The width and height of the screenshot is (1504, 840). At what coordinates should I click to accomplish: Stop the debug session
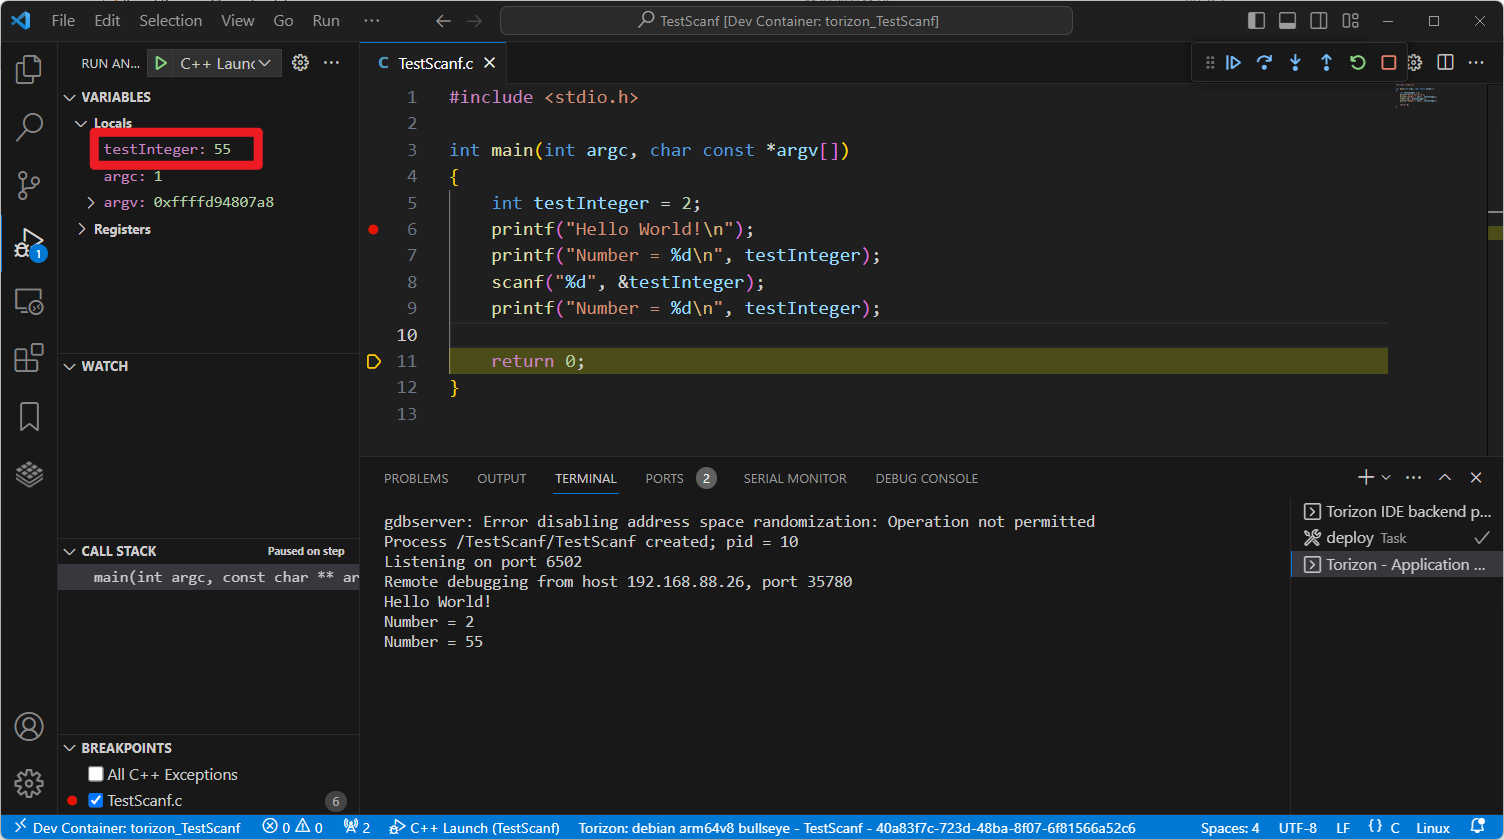1388,62
